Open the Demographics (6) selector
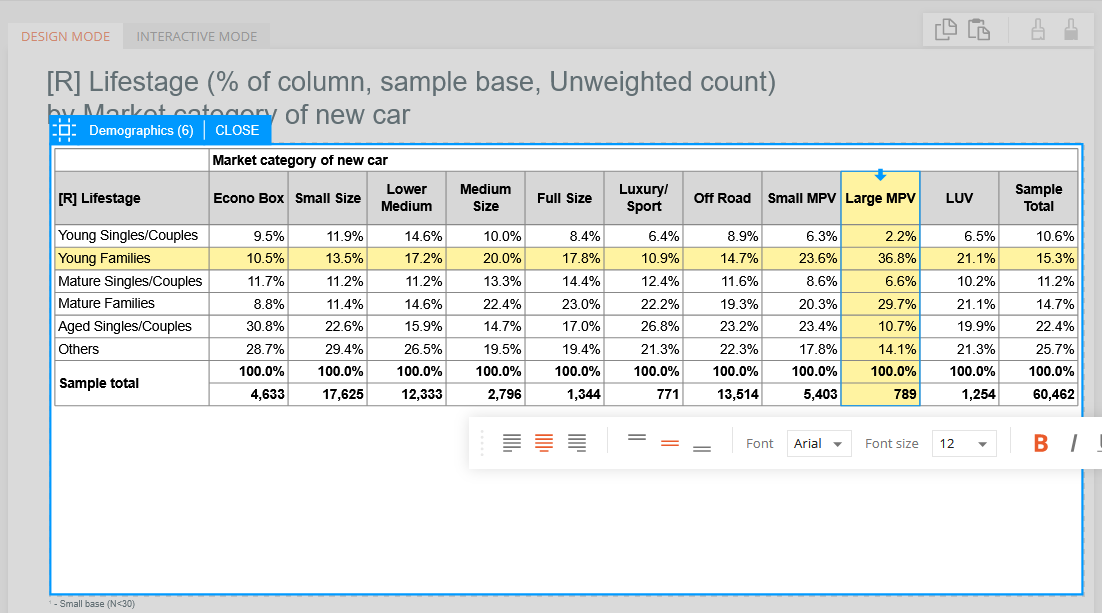 (x=141, y=130)
